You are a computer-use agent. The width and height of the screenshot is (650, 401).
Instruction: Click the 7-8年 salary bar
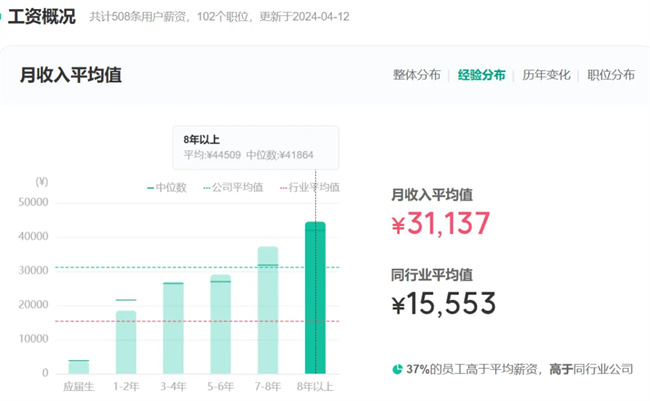point(268,310)
